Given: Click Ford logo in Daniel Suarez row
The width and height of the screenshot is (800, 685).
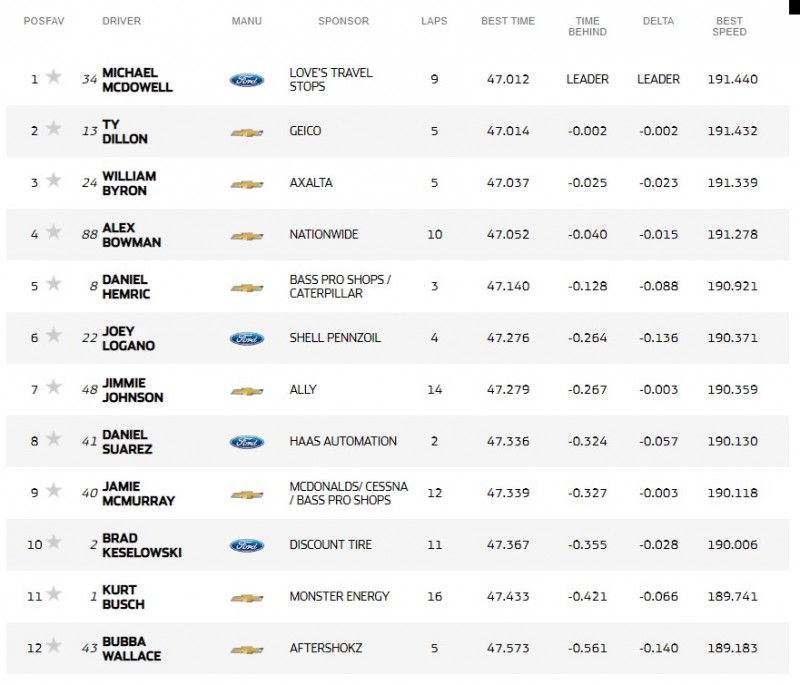Looking at the screenshot, I should point(247,442).
